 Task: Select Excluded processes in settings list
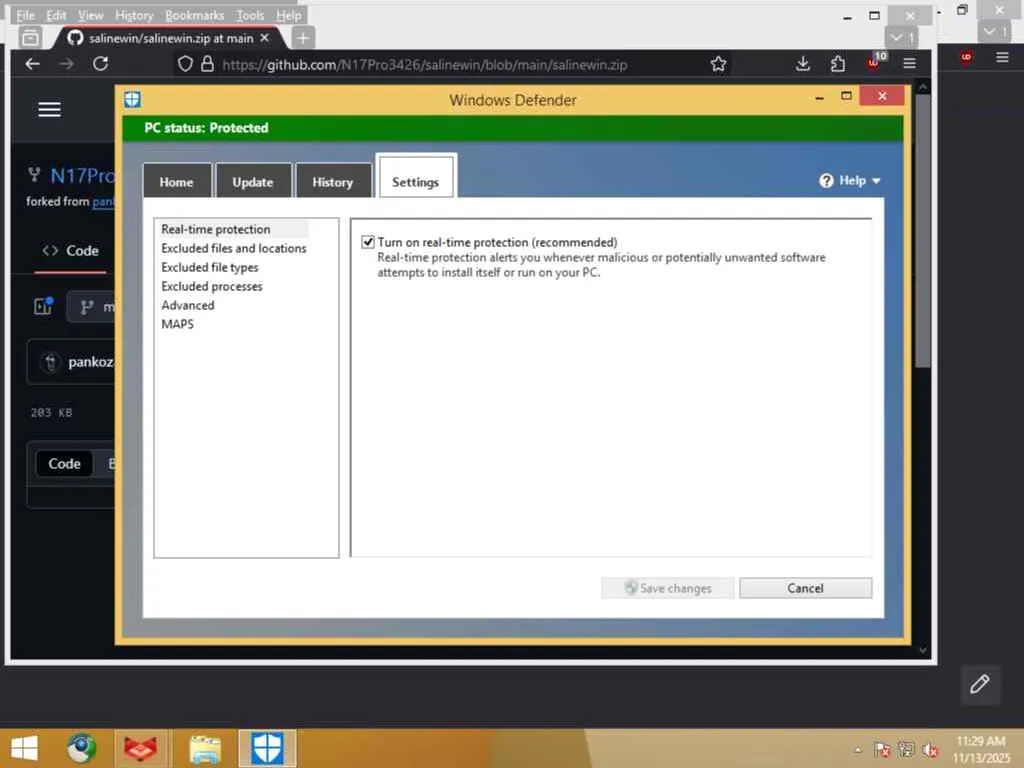pyautogui.click(x=212, y=286)
